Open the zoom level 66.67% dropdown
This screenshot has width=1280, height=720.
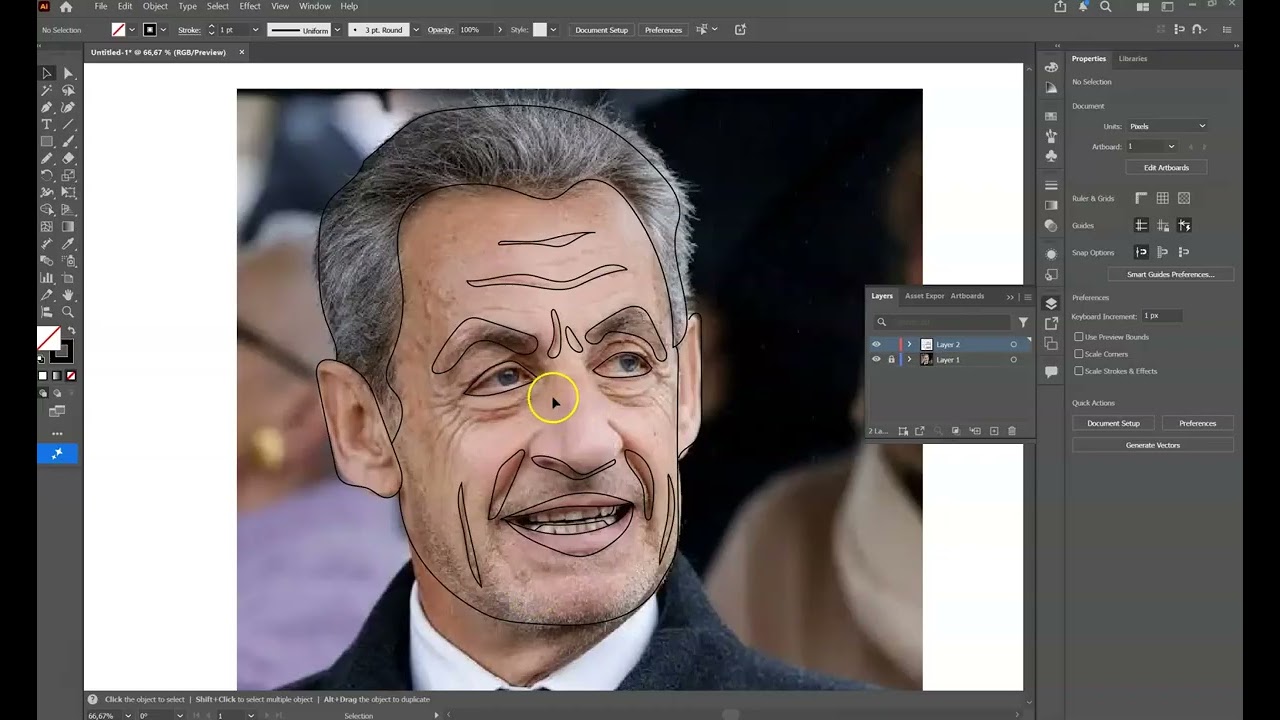click(x=128, y=715)
